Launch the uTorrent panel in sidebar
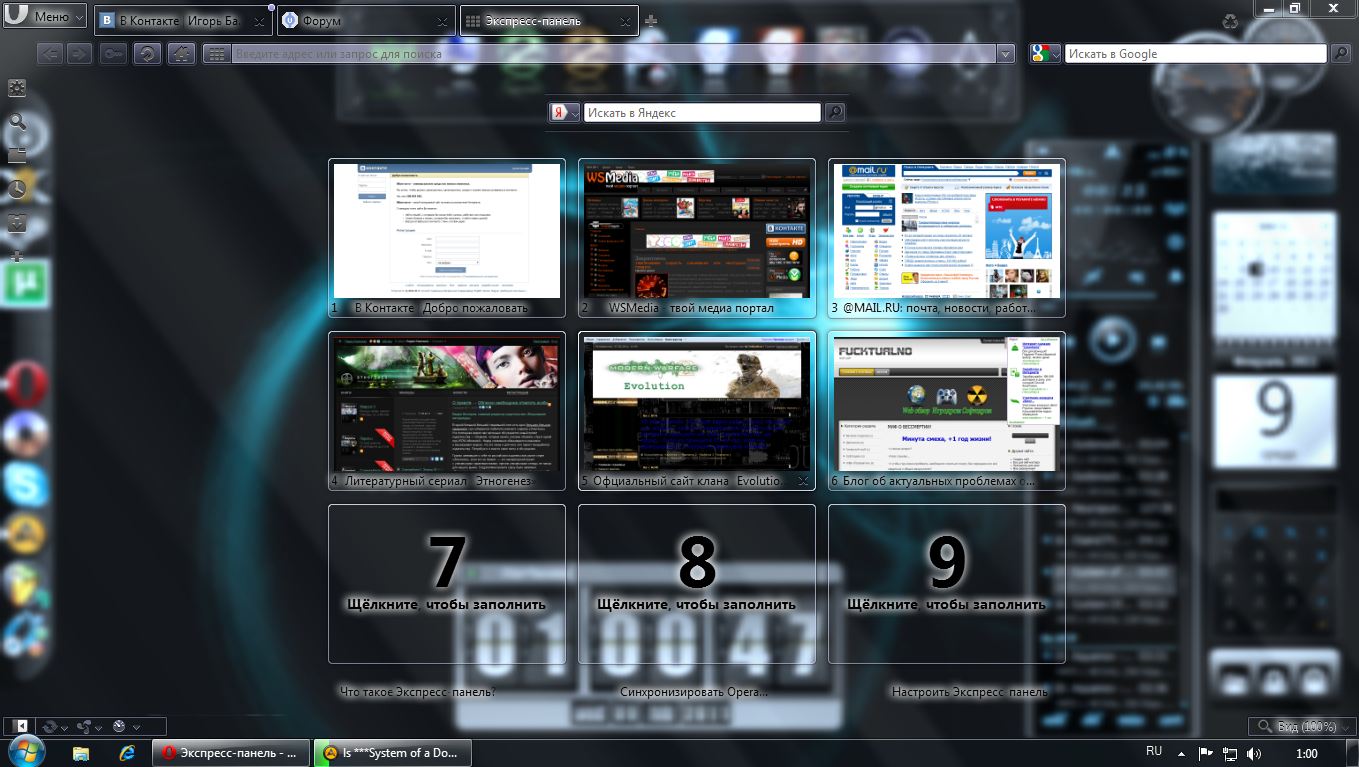This screenshot has height=767, width=1359. point(19,287)
